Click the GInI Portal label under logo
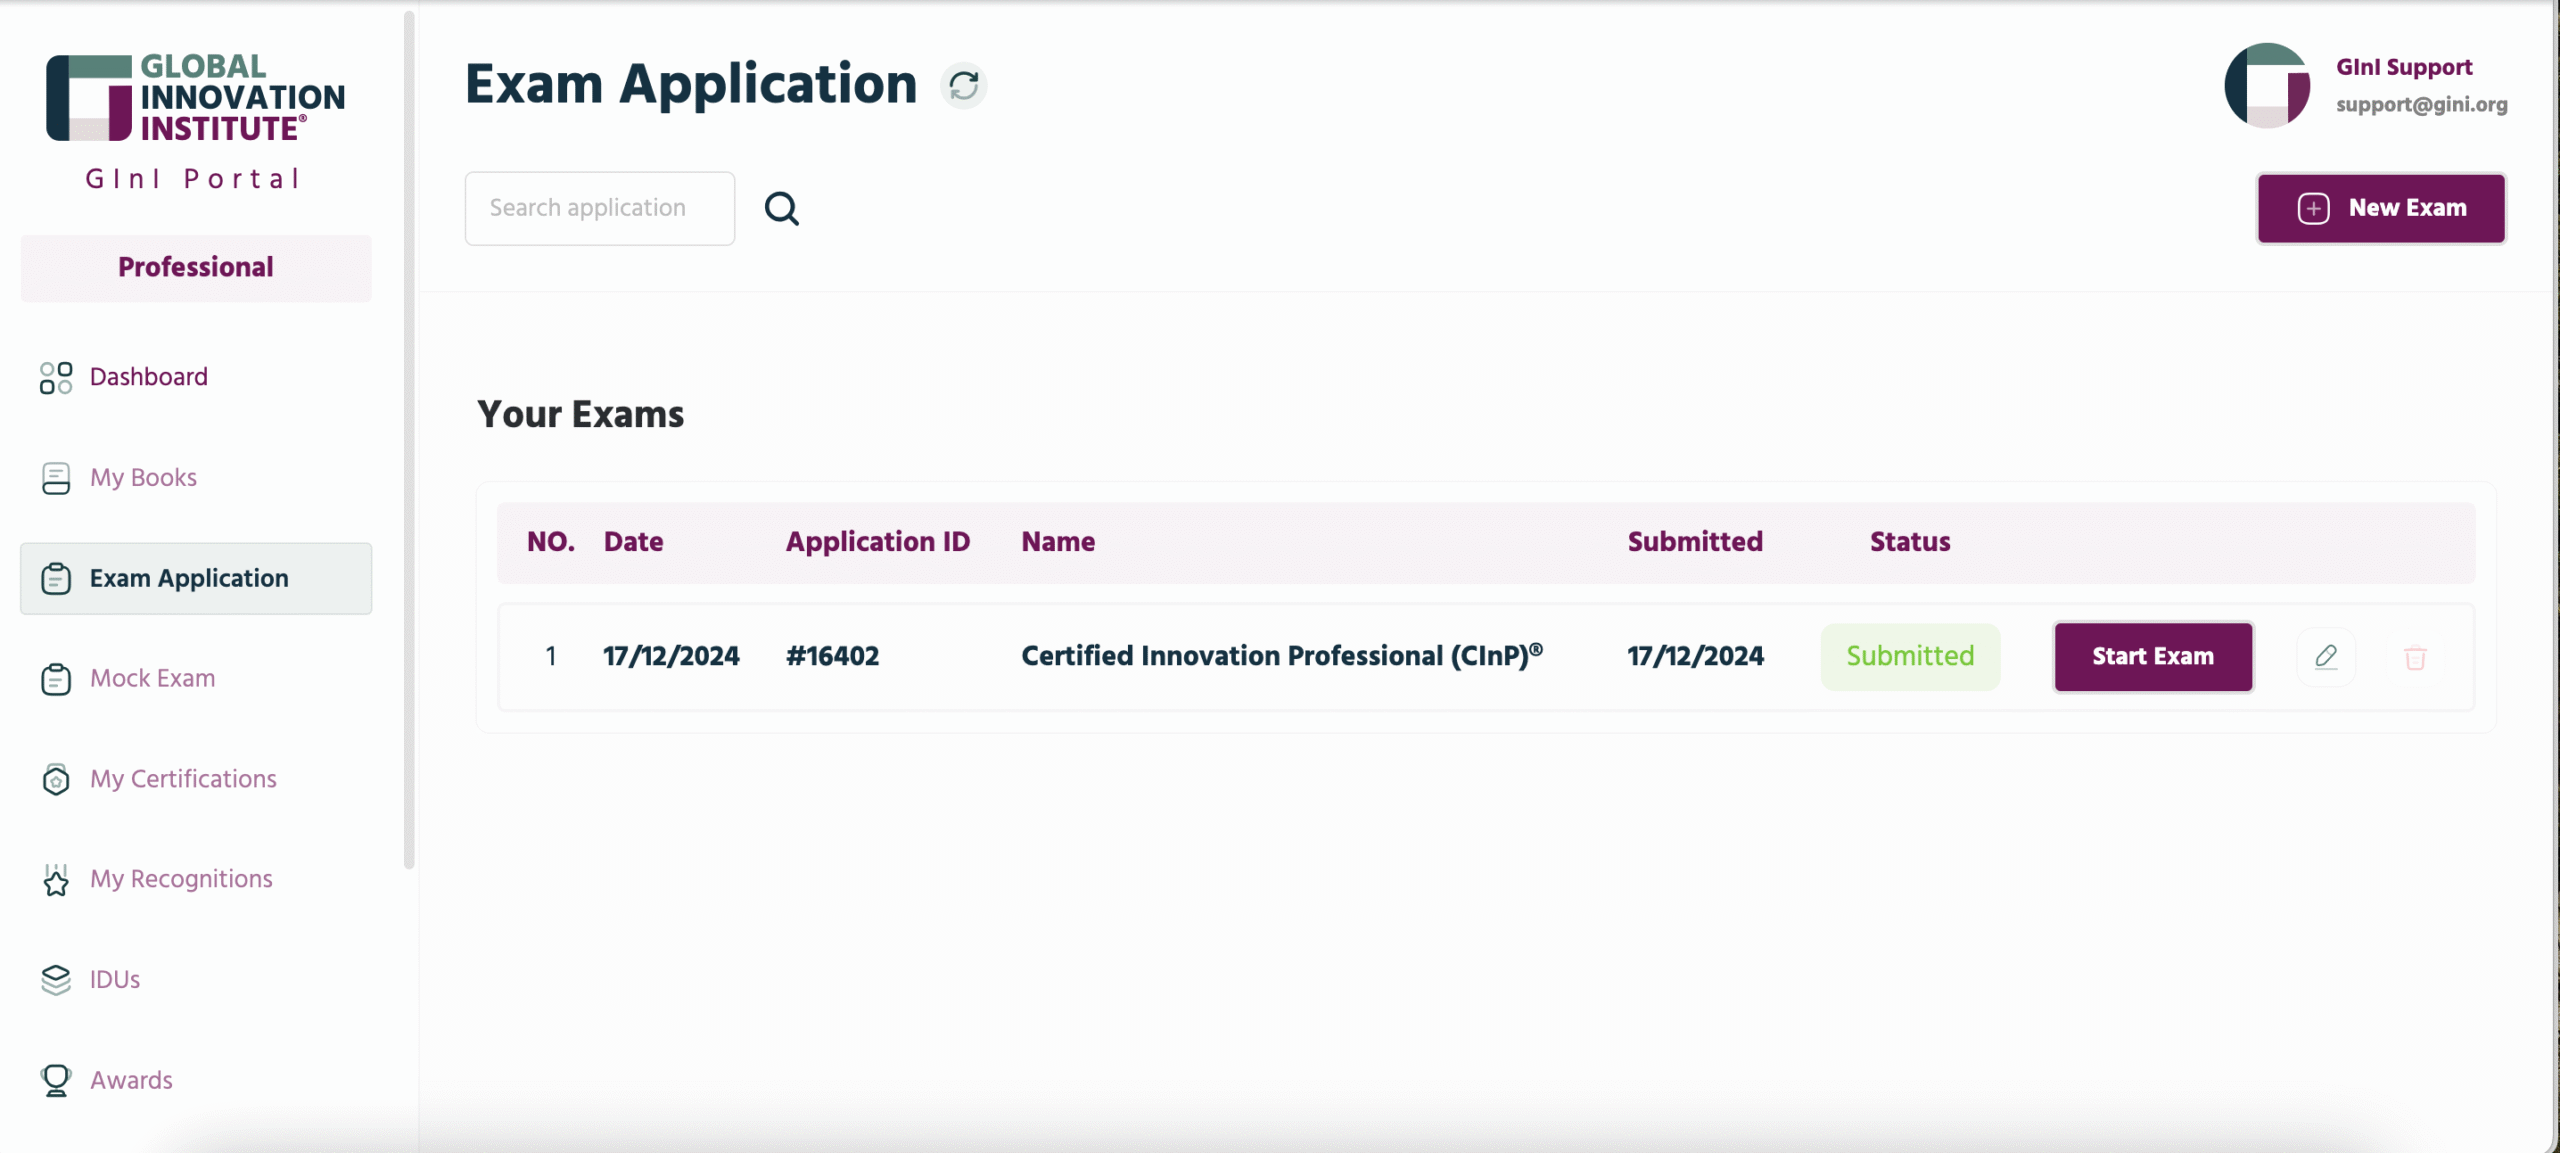The height and width of the screenshot is (1153, 2560). pos(193,179)
